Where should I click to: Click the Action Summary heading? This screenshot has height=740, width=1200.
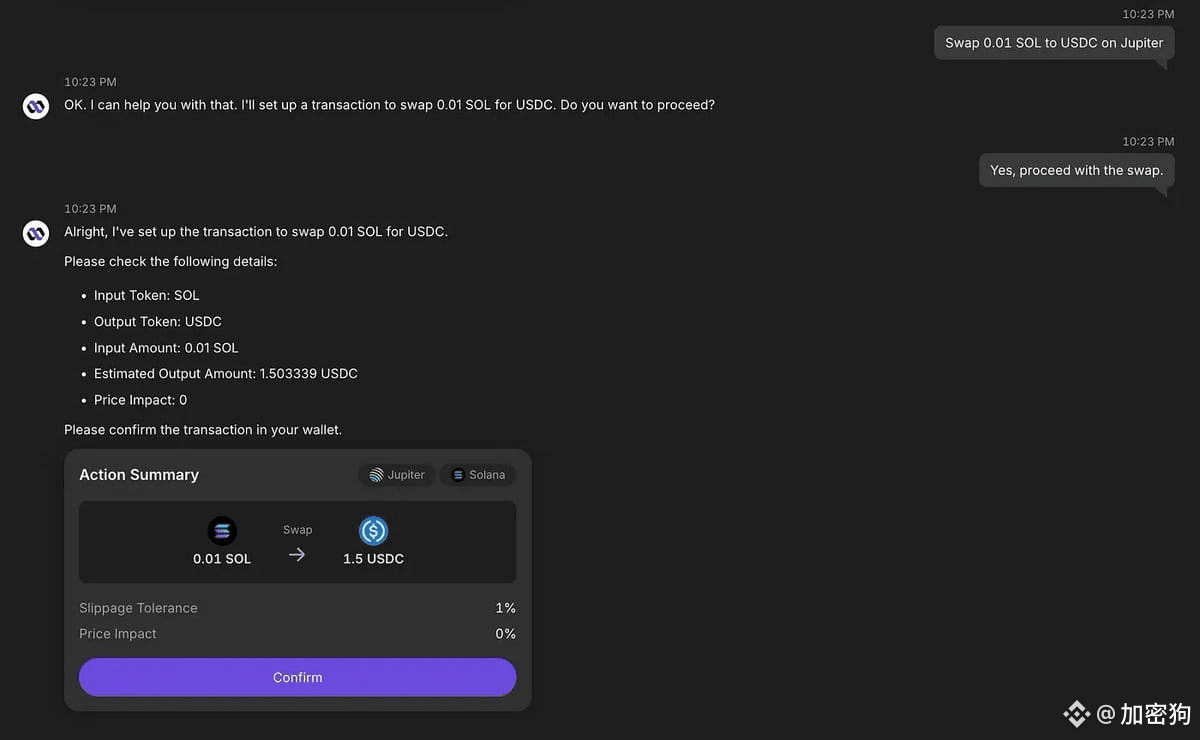coord(139,475)
